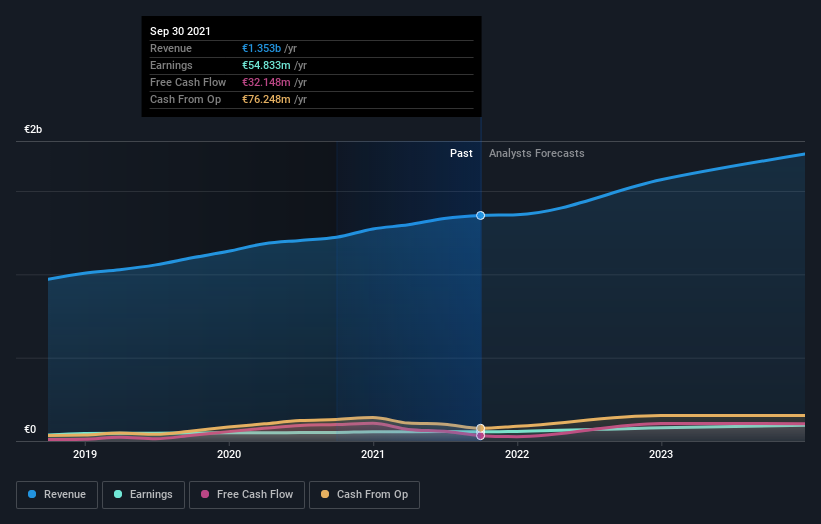Click the Past section label

pos(461,153)
